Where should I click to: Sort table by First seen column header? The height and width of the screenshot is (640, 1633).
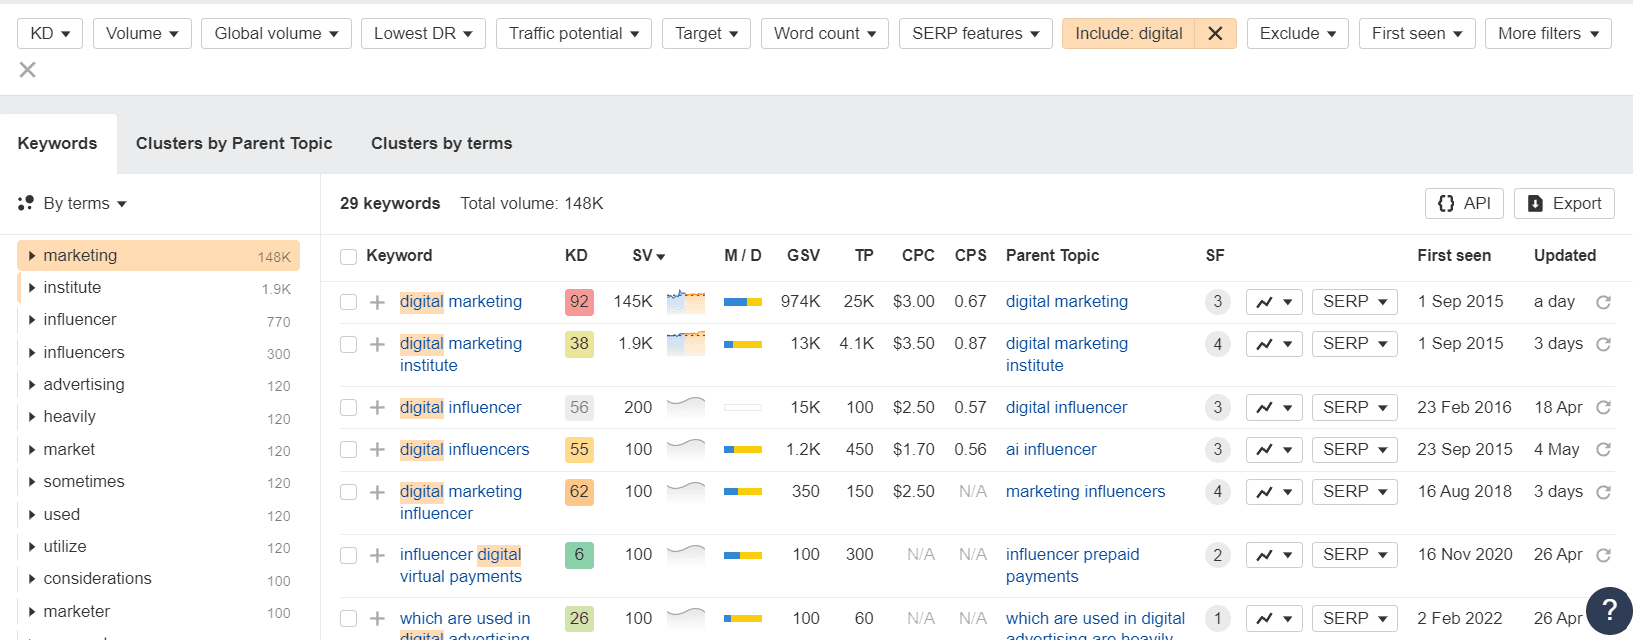click(x=1454, y=256)
